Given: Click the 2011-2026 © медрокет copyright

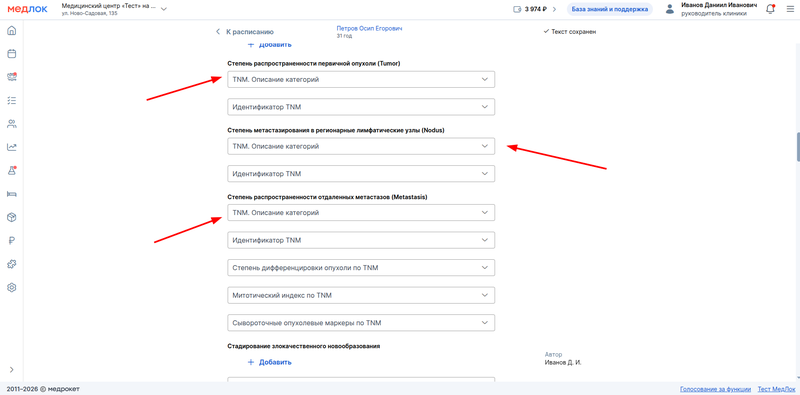Looking at the screenshot, I should point(43,389).
